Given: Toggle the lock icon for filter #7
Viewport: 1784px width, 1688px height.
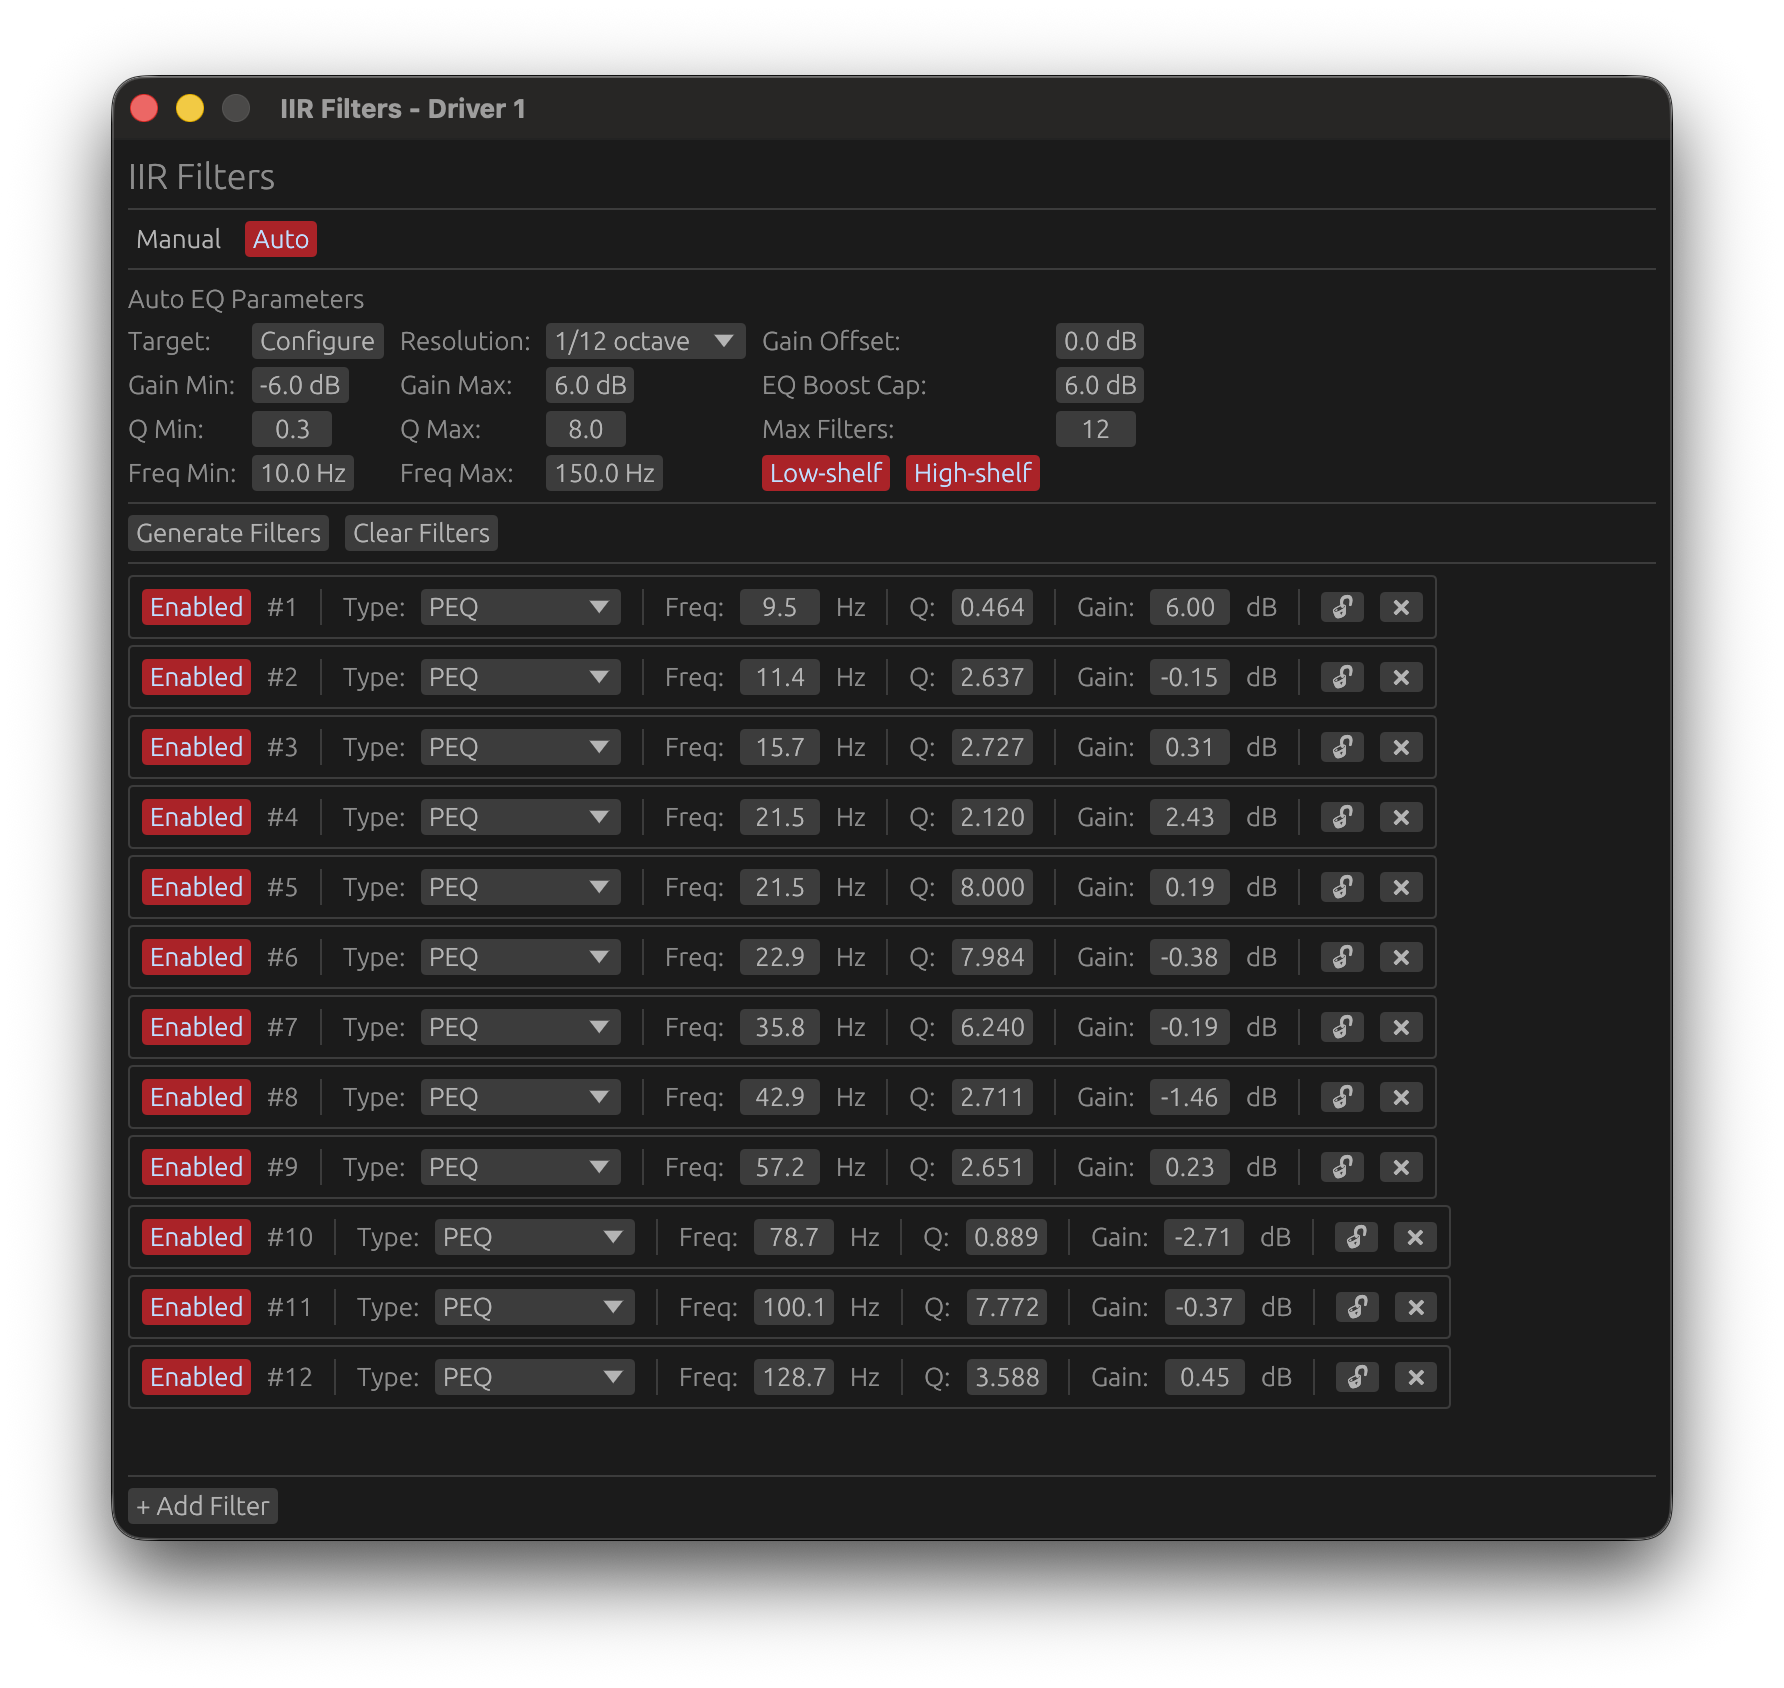Looking at the screenshot, I should tap(1342, 1027).
